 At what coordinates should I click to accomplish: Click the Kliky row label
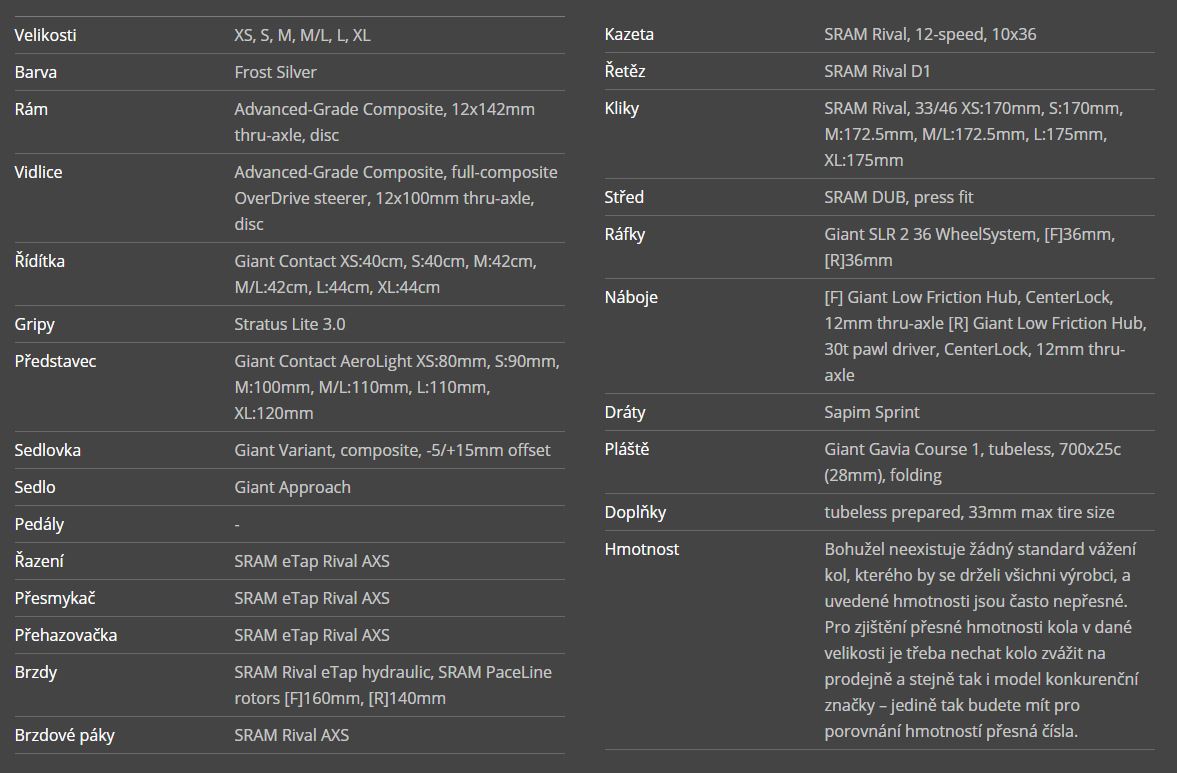622,108
